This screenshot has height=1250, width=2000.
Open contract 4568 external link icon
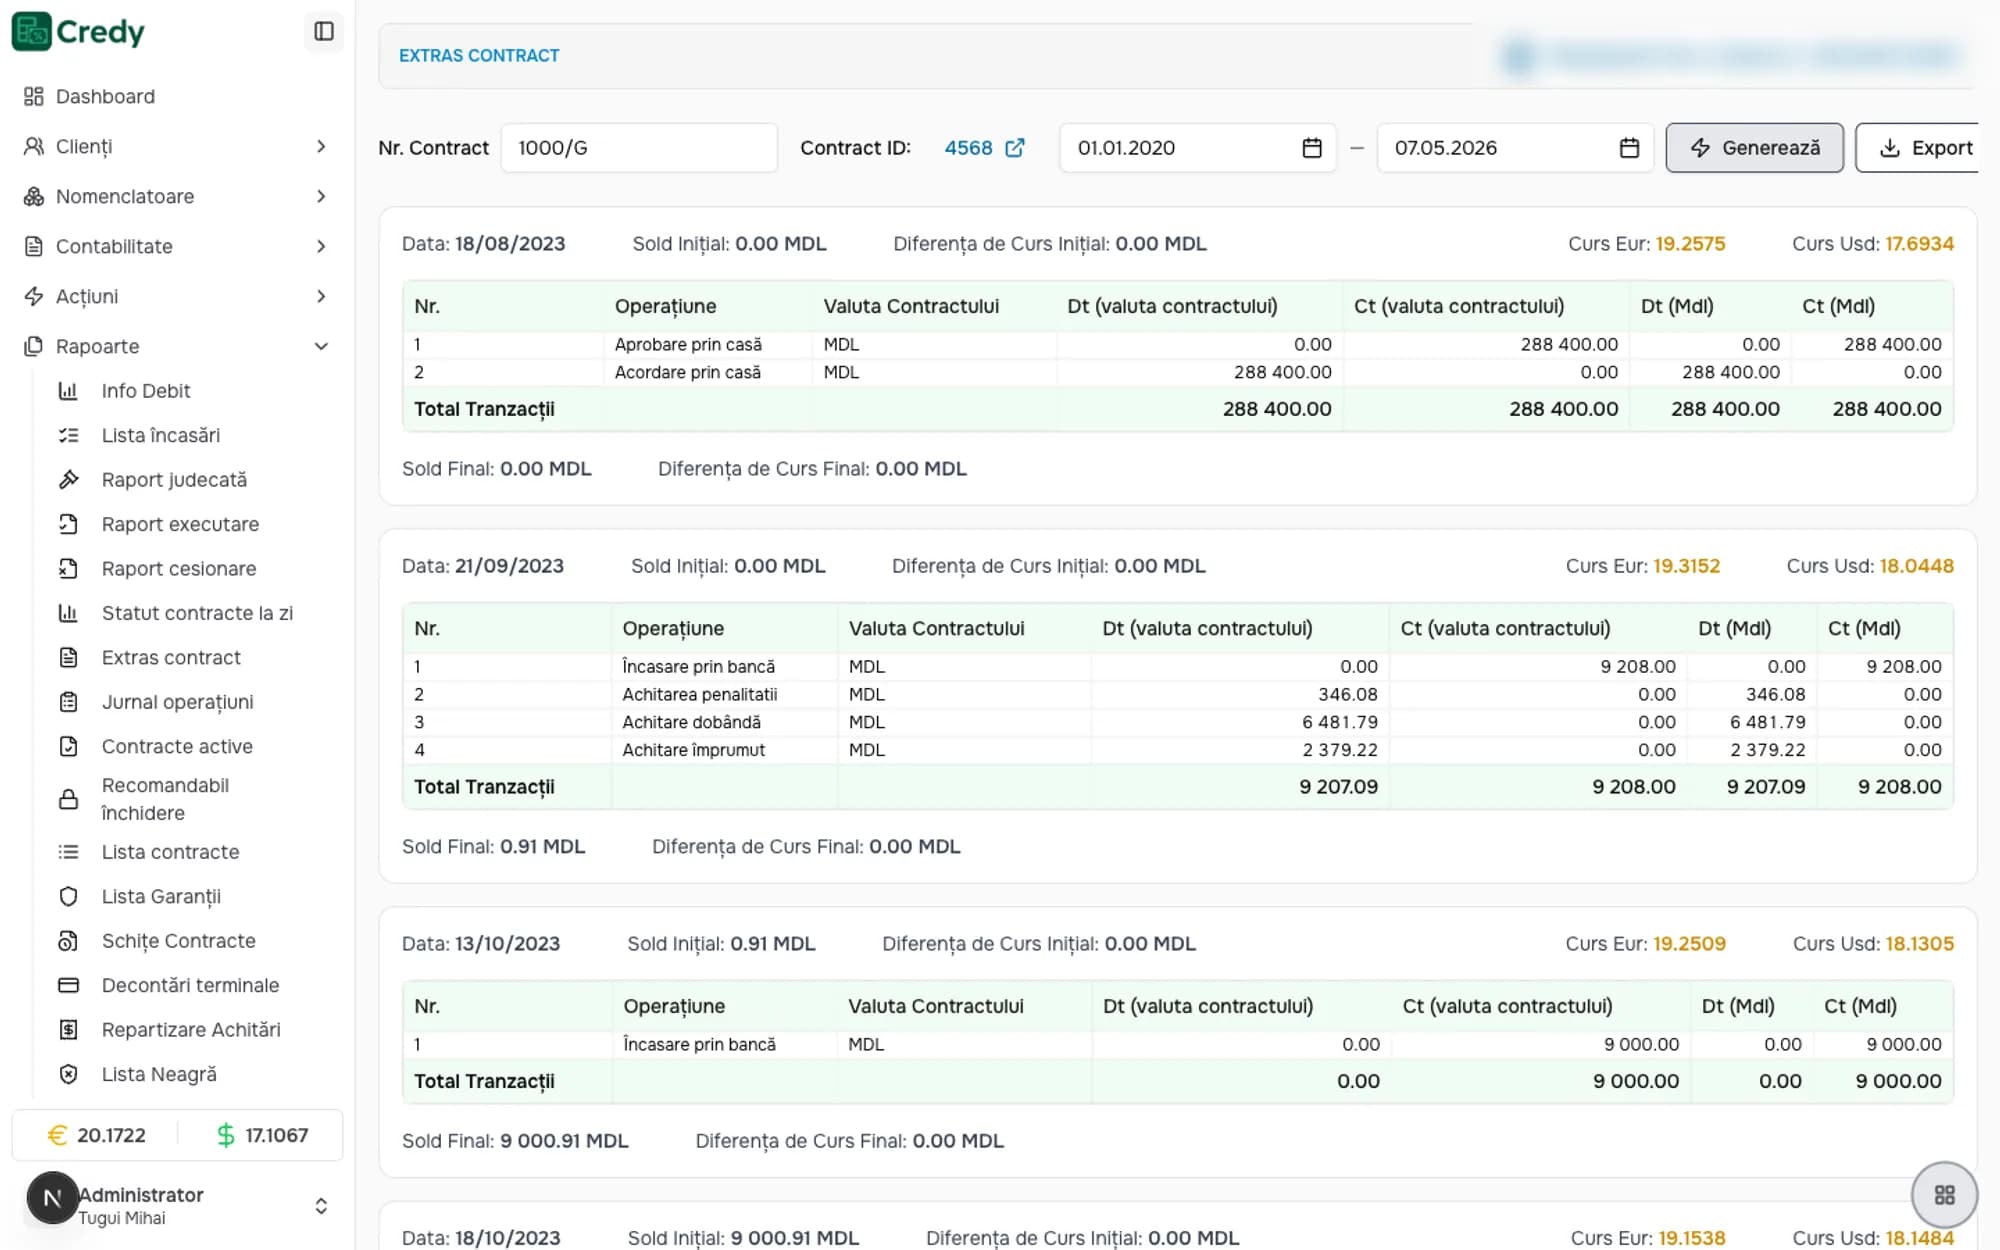tap(1014, 148)
